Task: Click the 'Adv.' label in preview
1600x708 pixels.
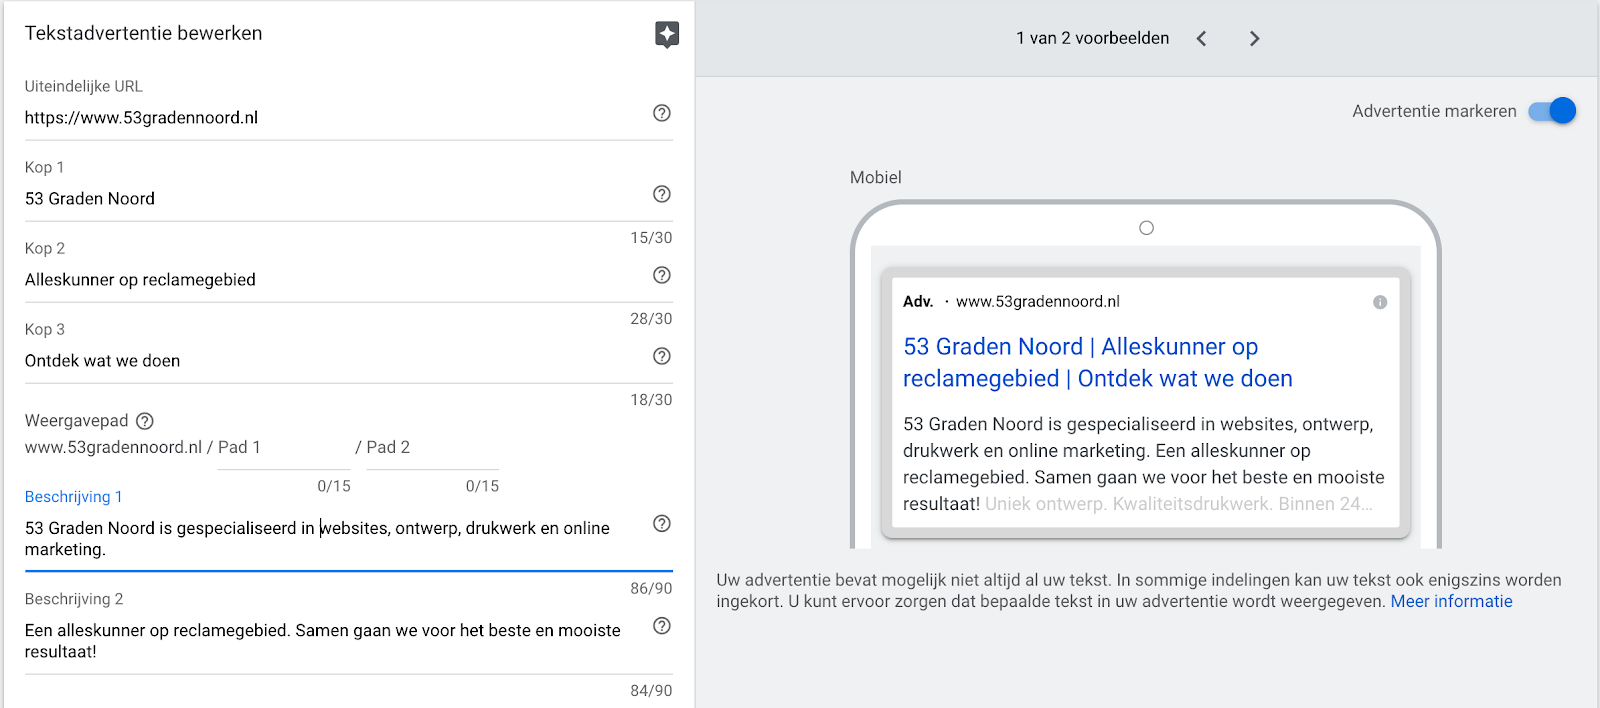Action: pyautogui.click(x=918, y=302)
